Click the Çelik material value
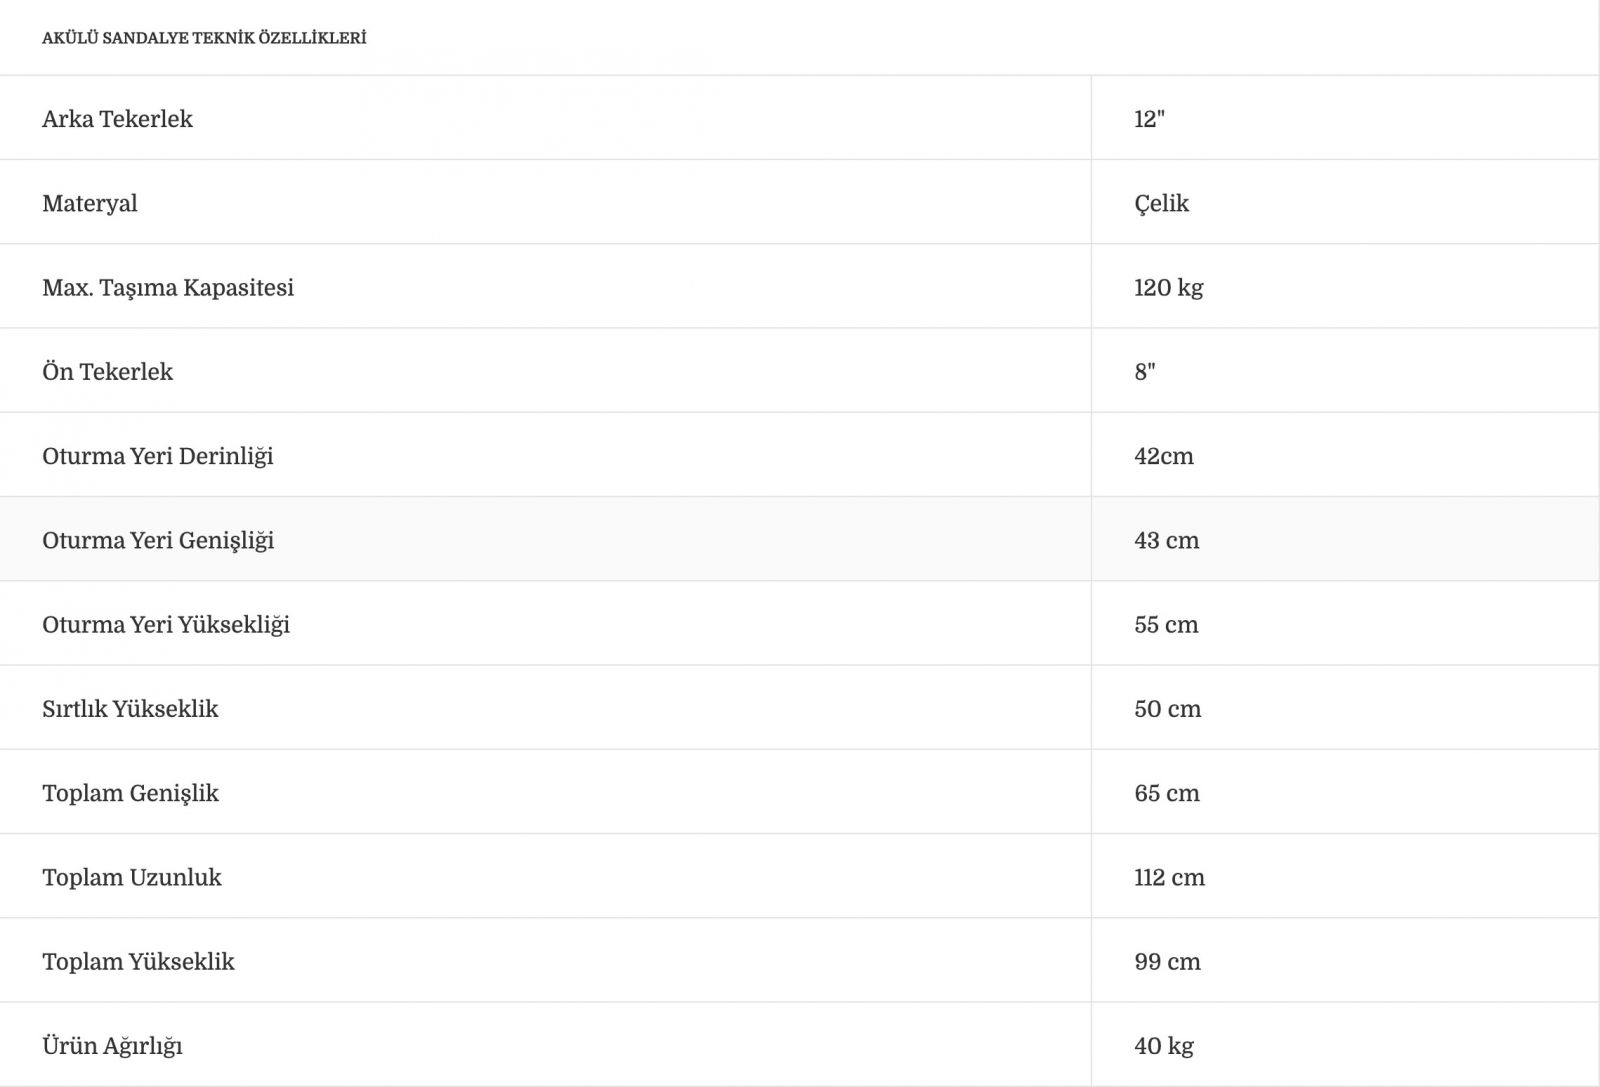The image size is (1600, 1087). (x=1161, y=203)
